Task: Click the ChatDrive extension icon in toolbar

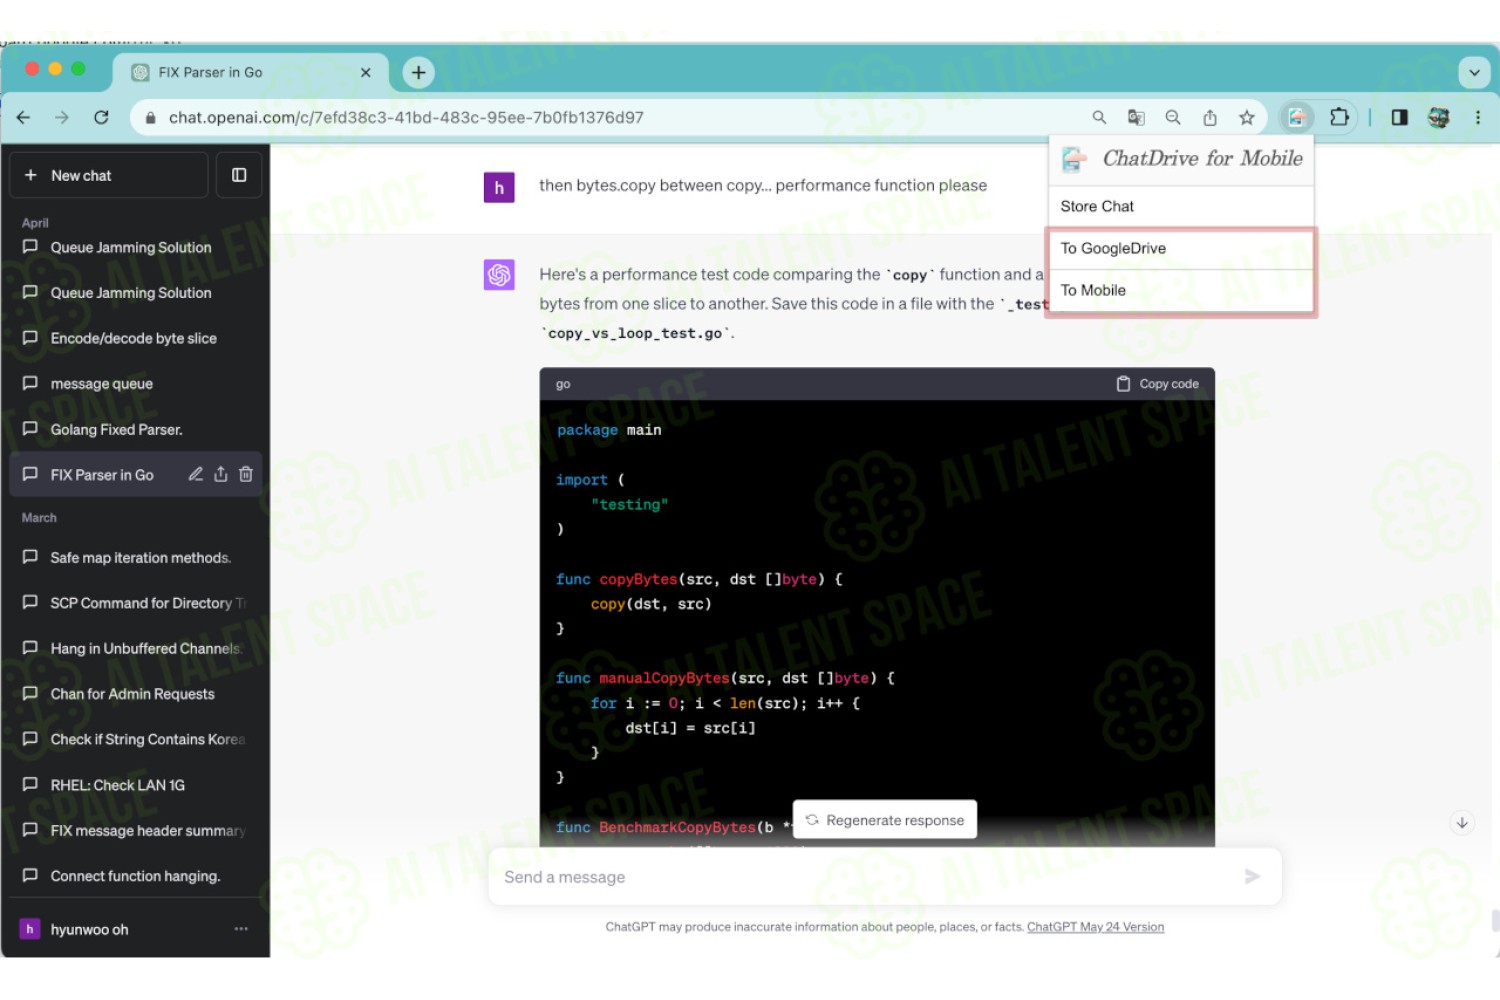Action: coord(1297,117)
